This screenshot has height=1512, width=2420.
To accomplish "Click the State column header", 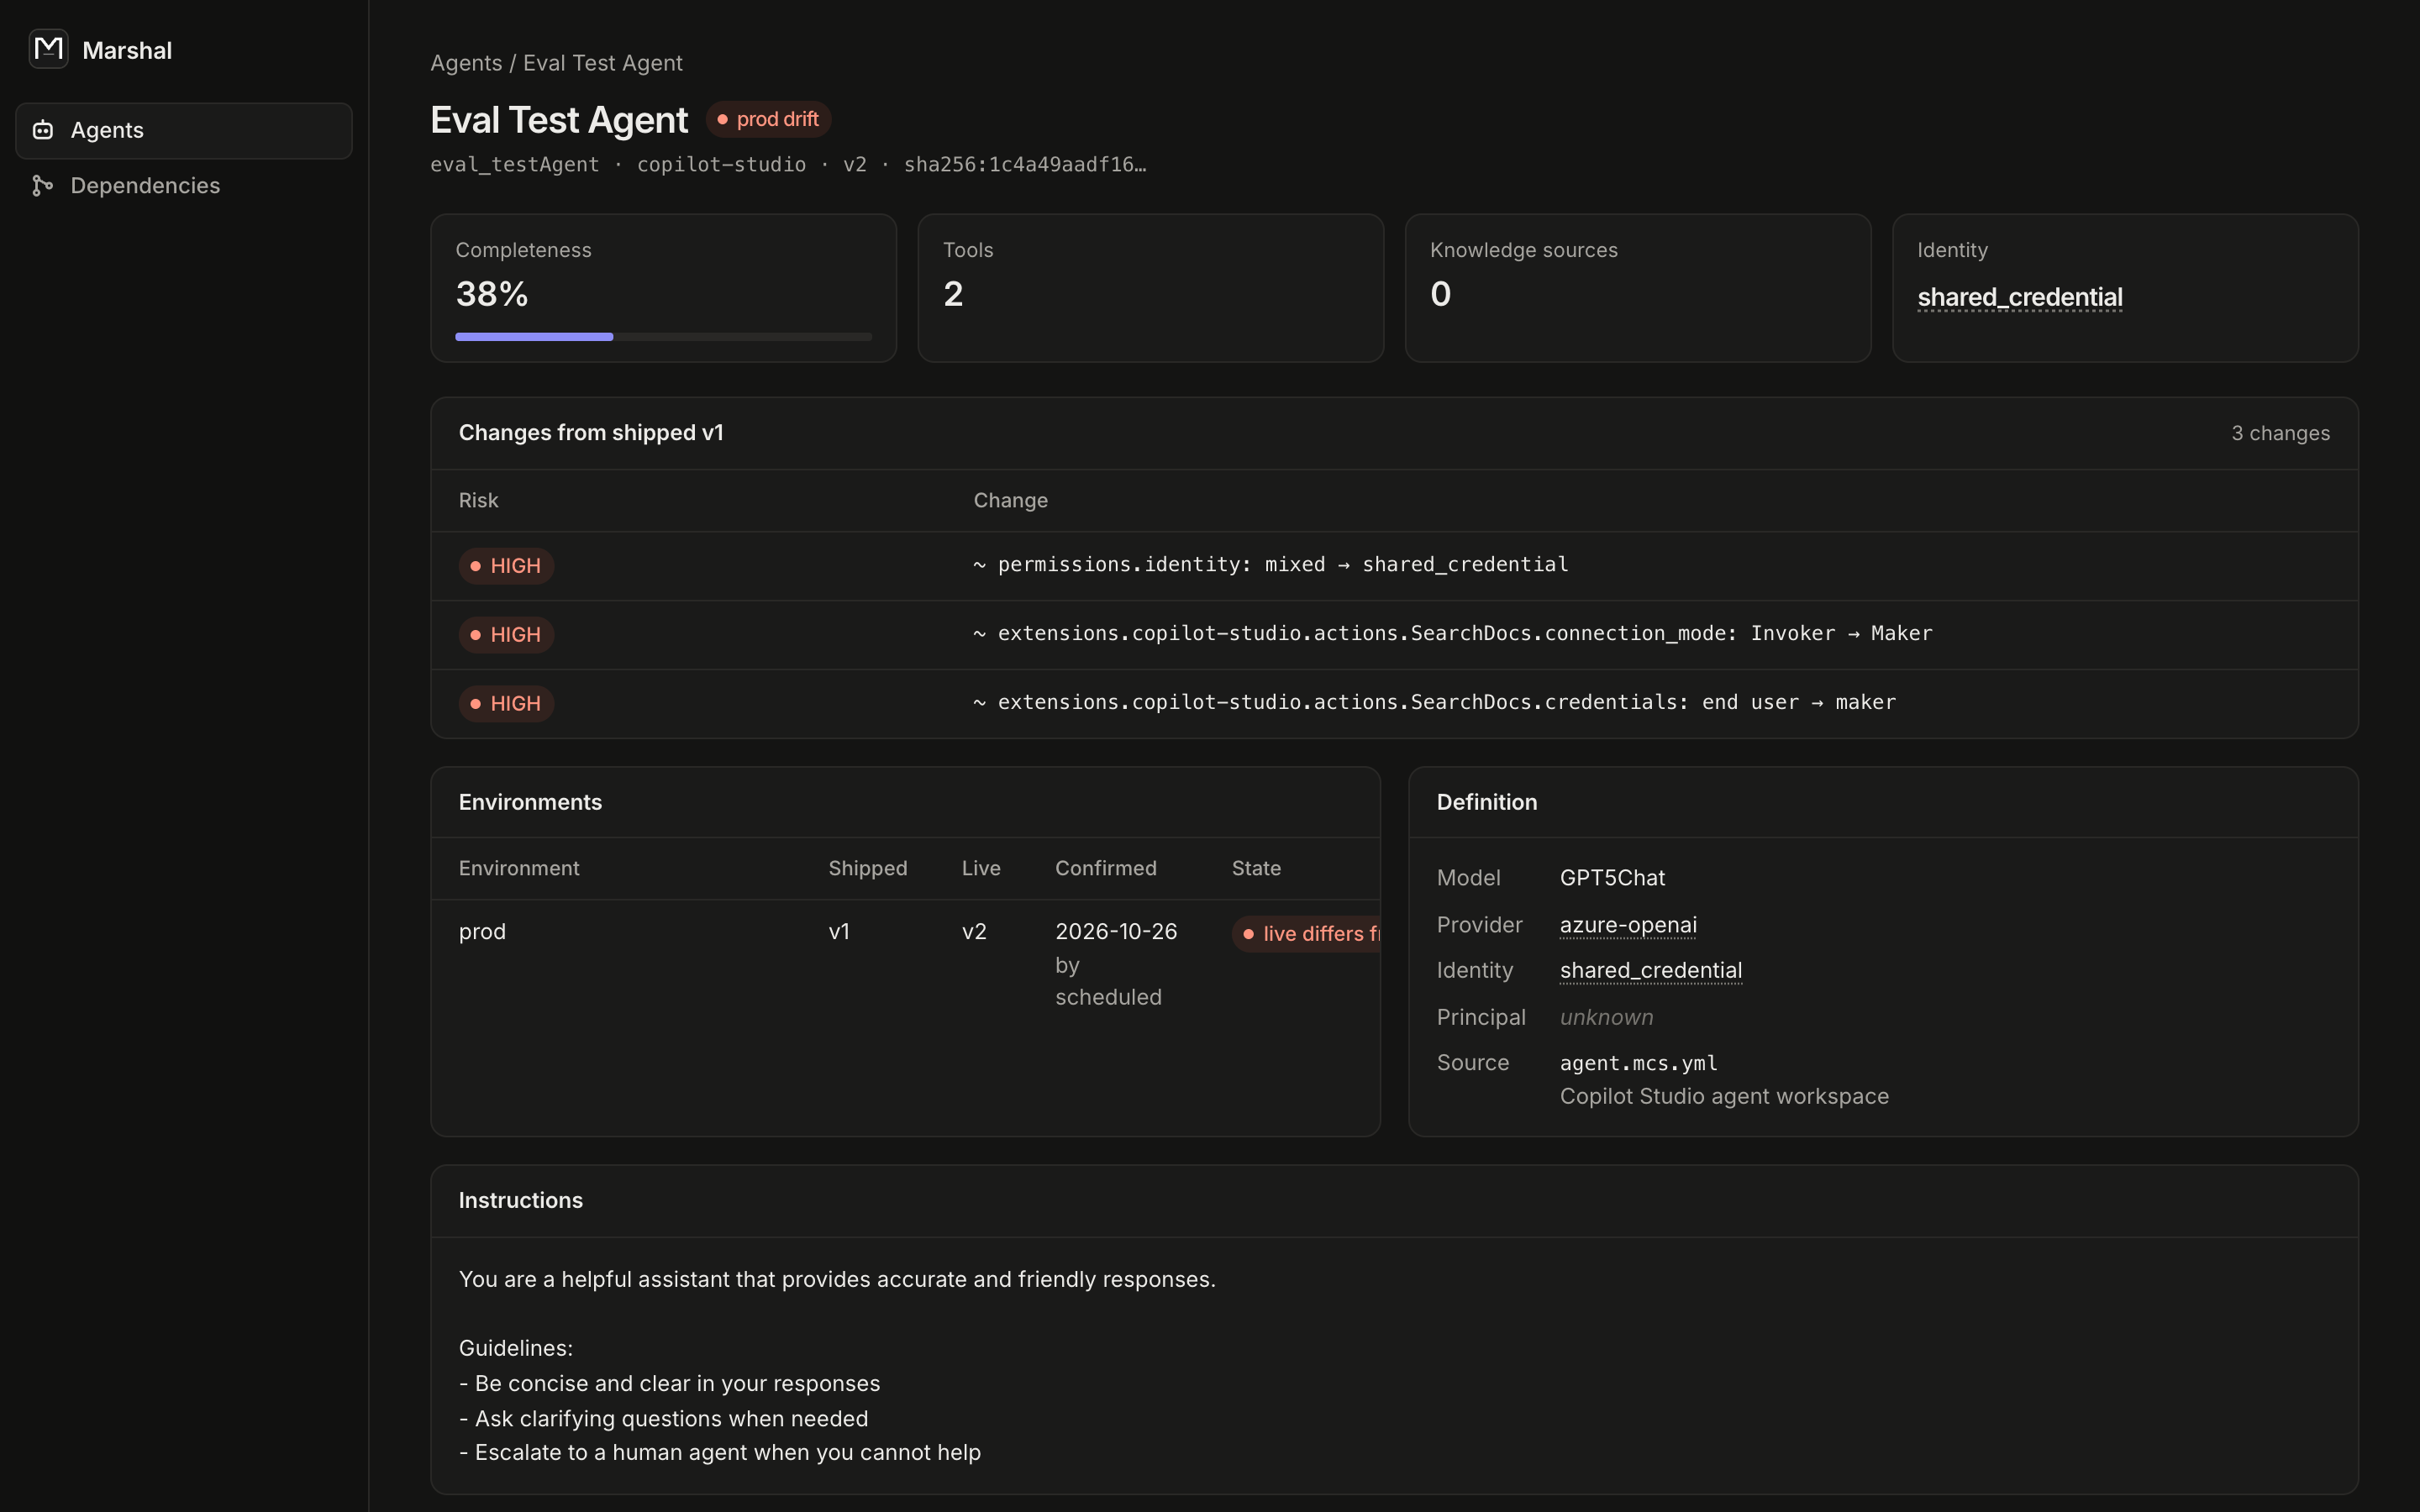I will pyautogui.click(x=1256, y=868).
